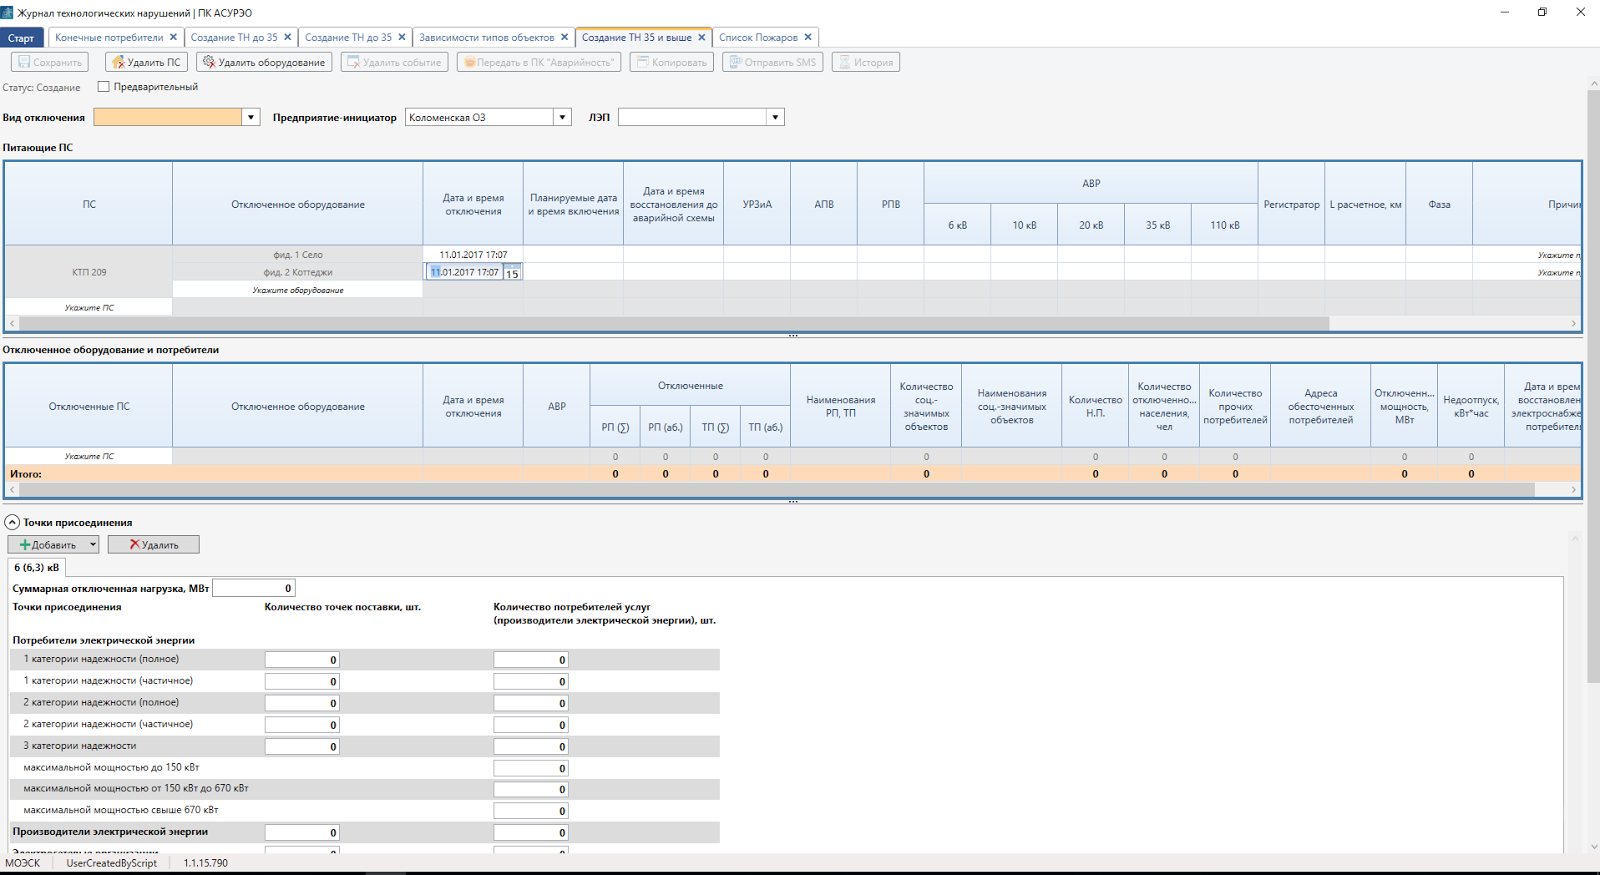Open the calendar picker in the date cell

[x=512, y=273]
